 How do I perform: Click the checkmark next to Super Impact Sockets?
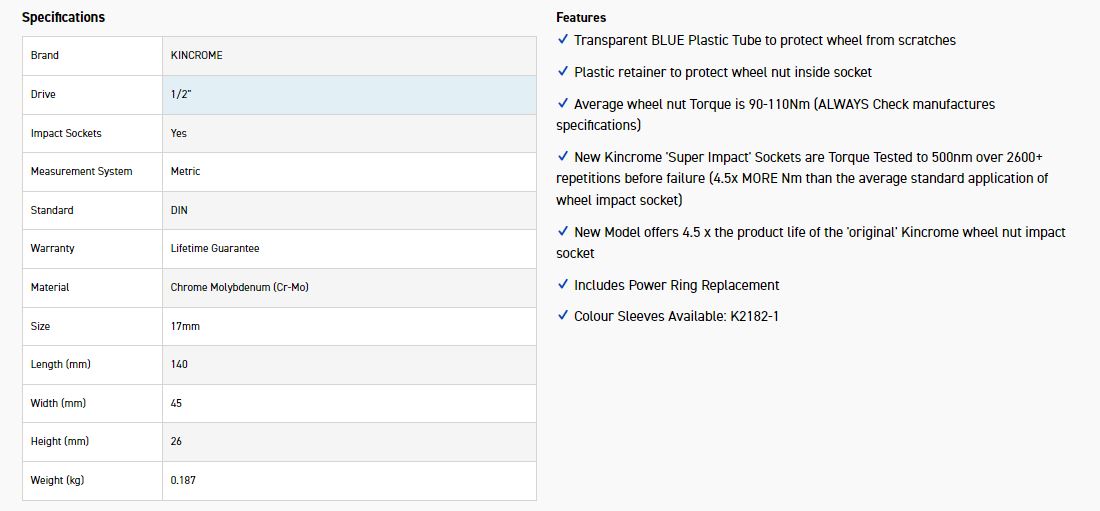pyautogui.click(x=563, y=158)
